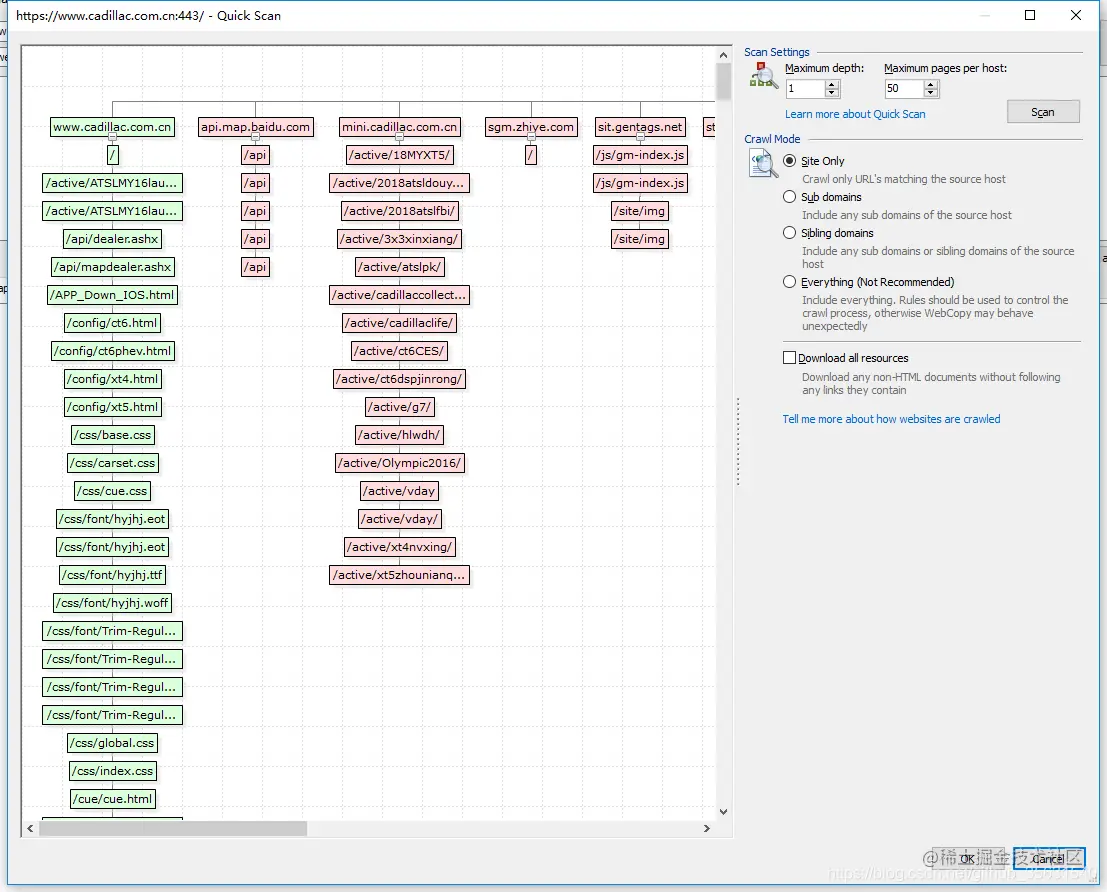Select the /active/atslpk/ node
The width and height of the screenshot is (1107, 892).
click(x=400, y=267)
